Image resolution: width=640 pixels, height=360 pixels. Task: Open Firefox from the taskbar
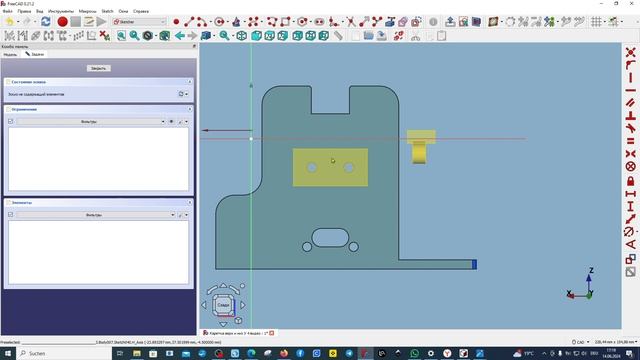click(x=284, y=353)
